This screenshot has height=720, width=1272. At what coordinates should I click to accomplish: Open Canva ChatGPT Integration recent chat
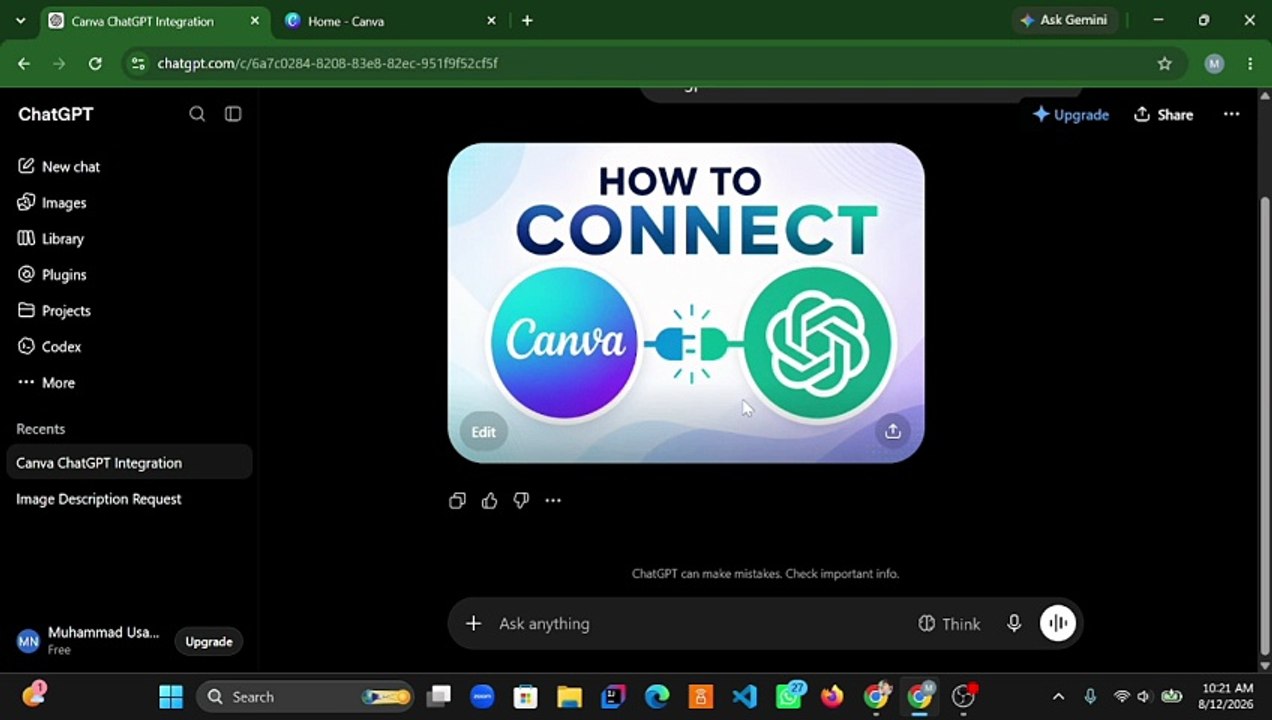click(129, 463)
